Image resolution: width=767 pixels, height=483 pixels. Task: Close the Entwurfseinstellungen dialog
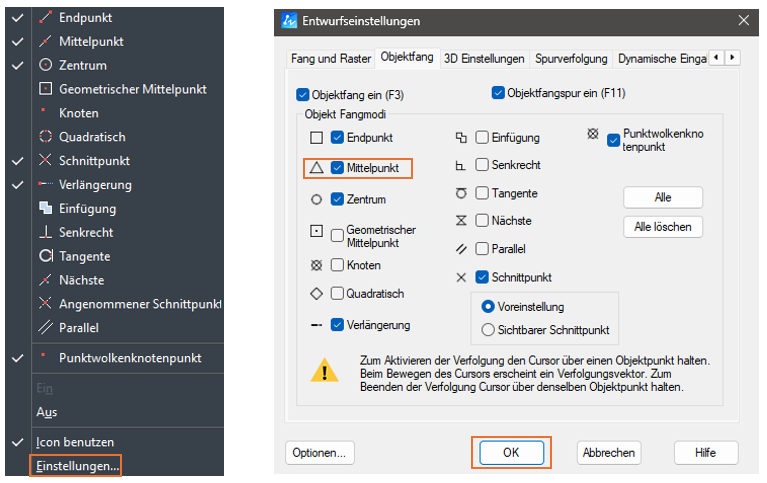(x=743, y=20)
